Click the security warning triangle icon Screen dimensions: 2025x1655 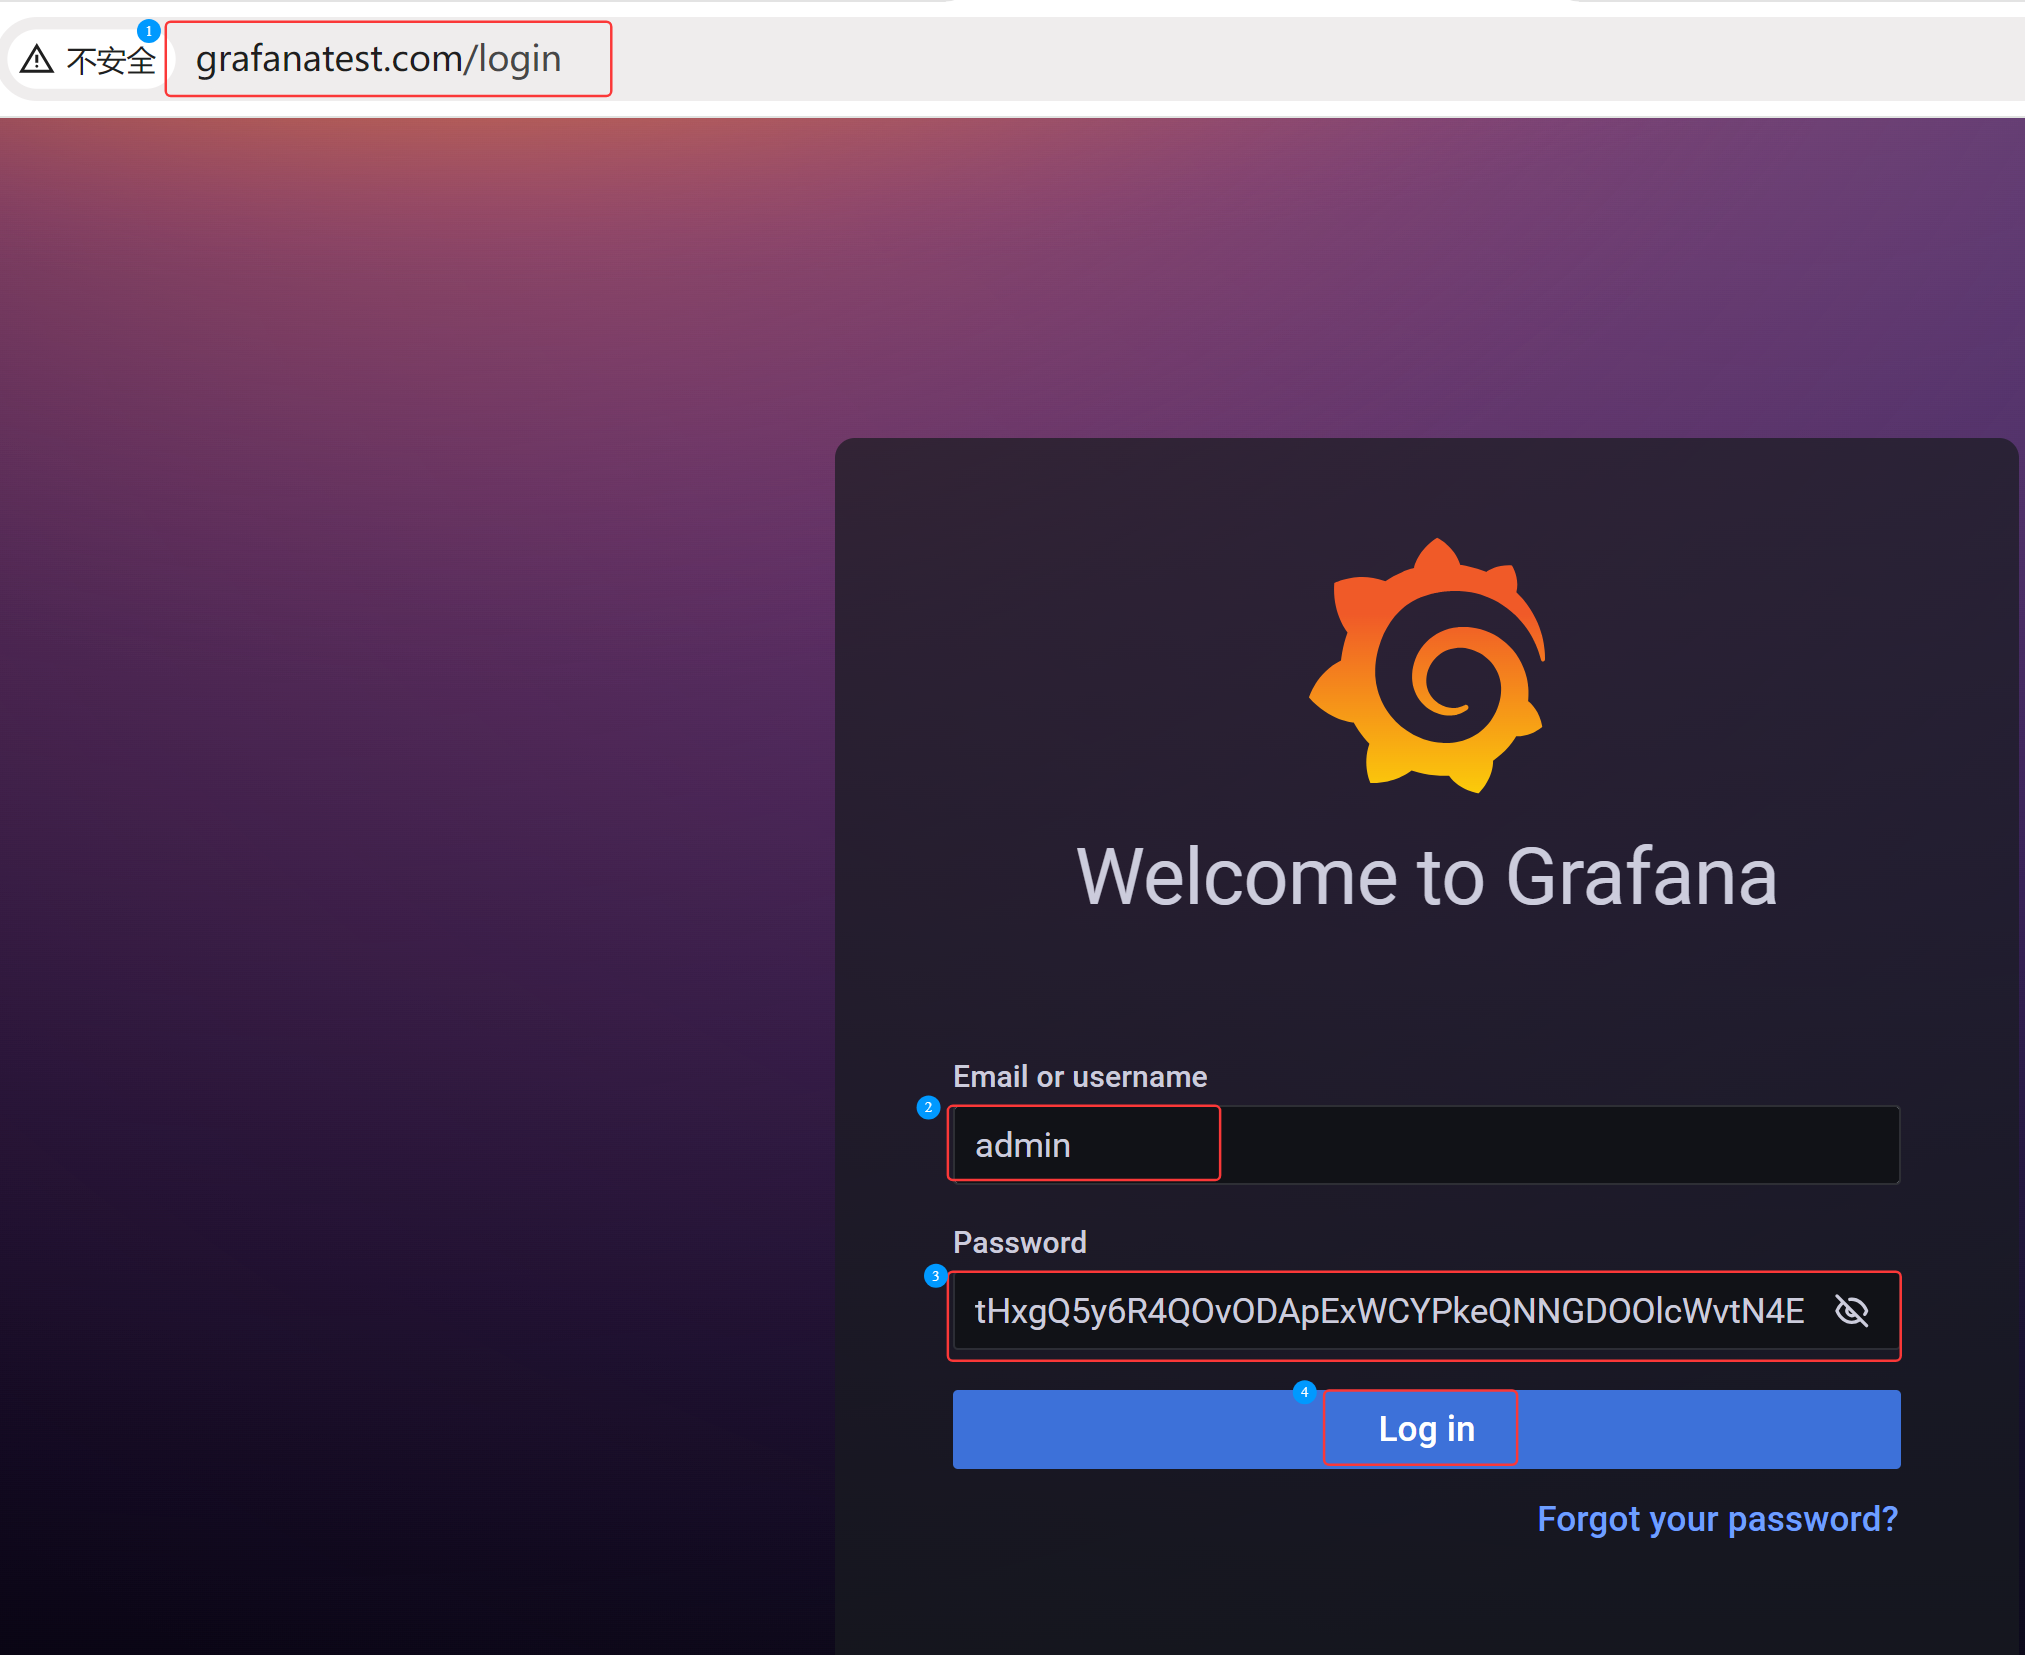pyautogui.click(x=37, y=60)
